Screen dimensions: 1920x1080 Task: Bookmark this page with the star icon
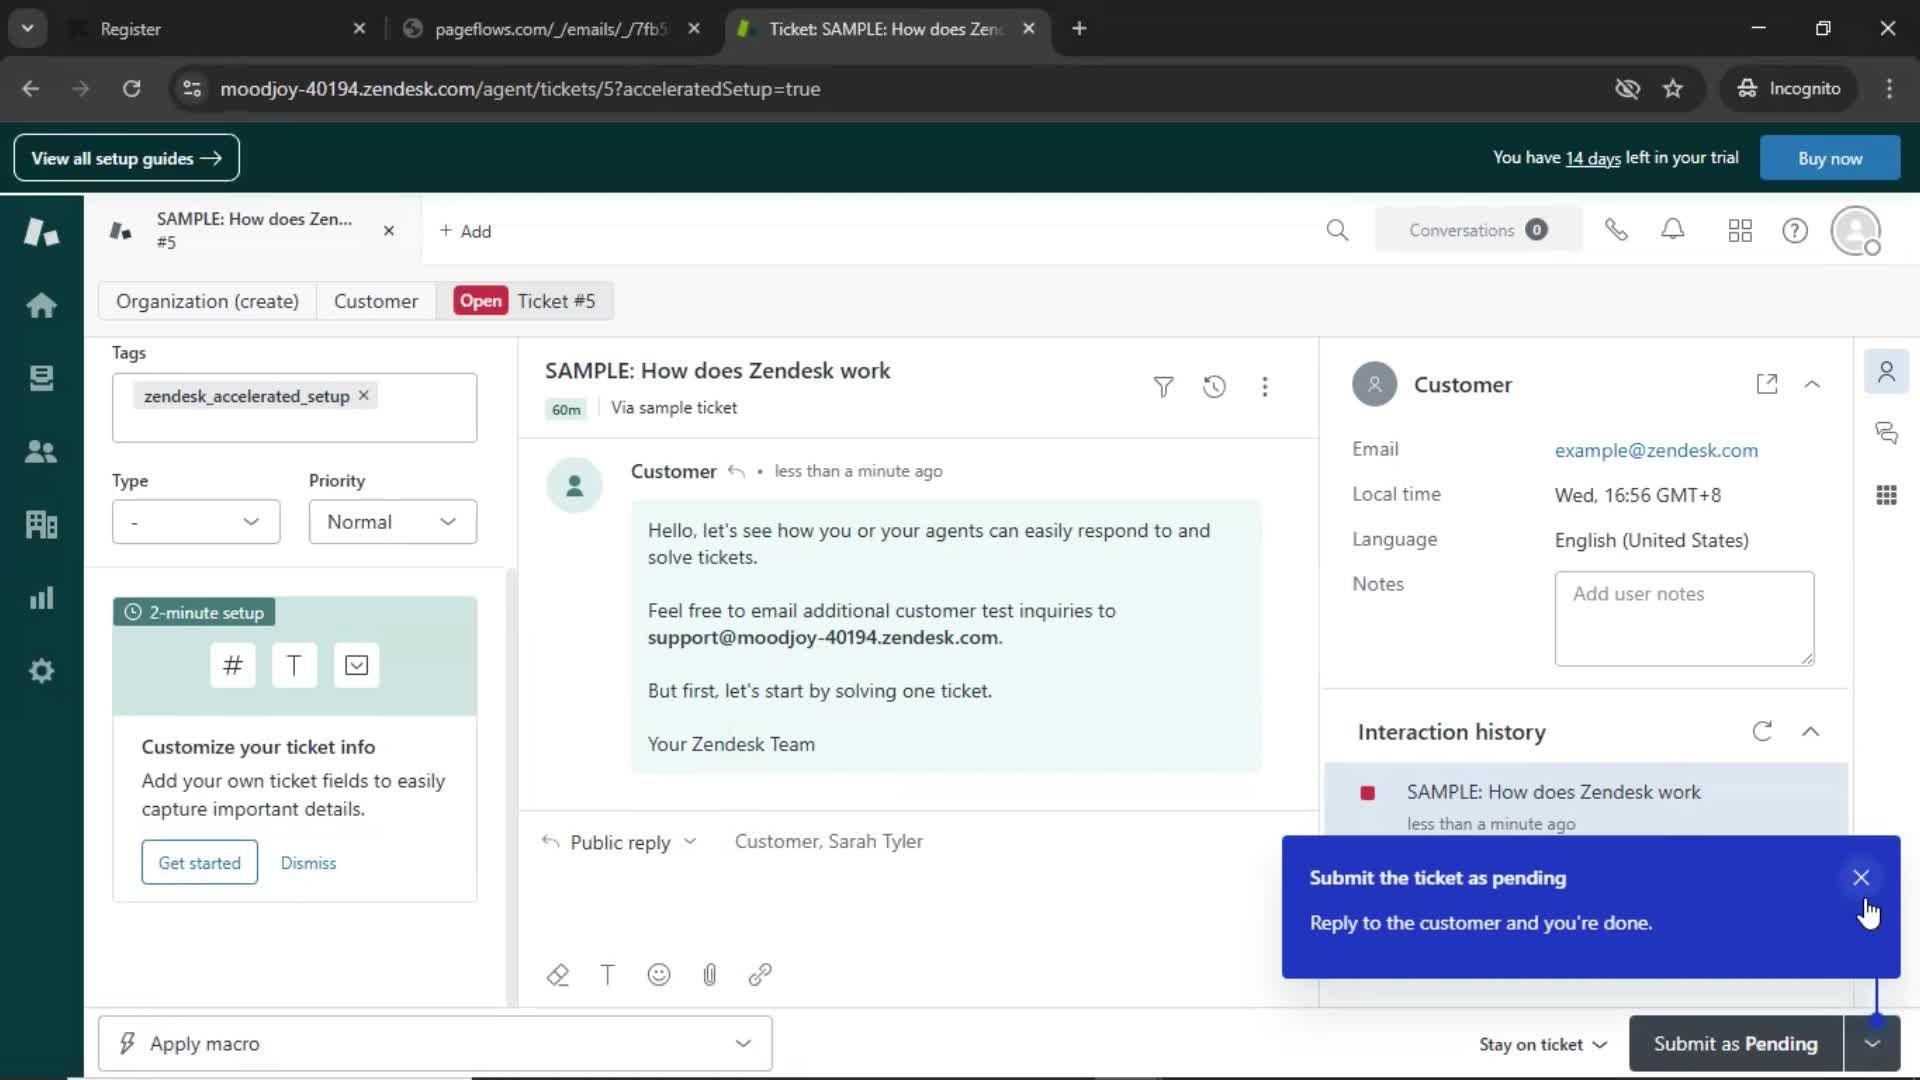click(x=1673, y=89)
